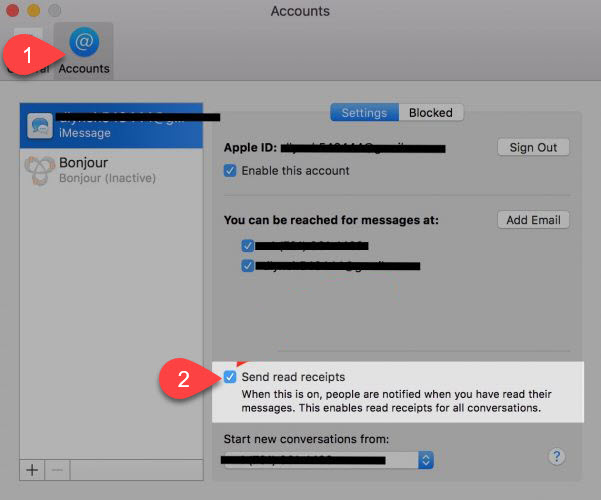Open Start new conversations from dropdown
Image resolution: width=601 pixels, height=500 pixels.
328,460
